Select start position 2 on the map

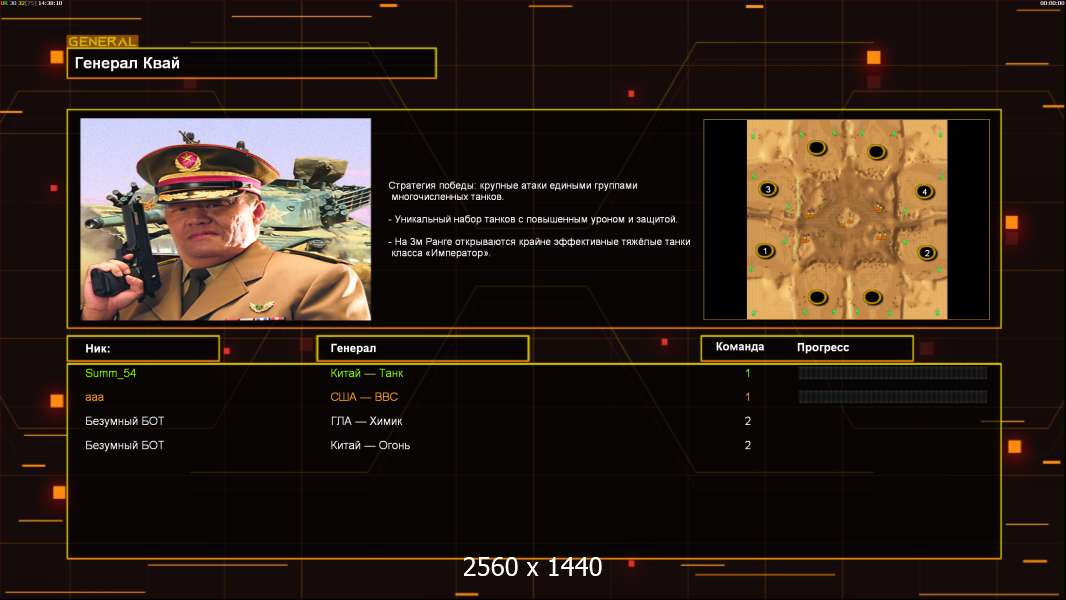click(x=926, y=253)
